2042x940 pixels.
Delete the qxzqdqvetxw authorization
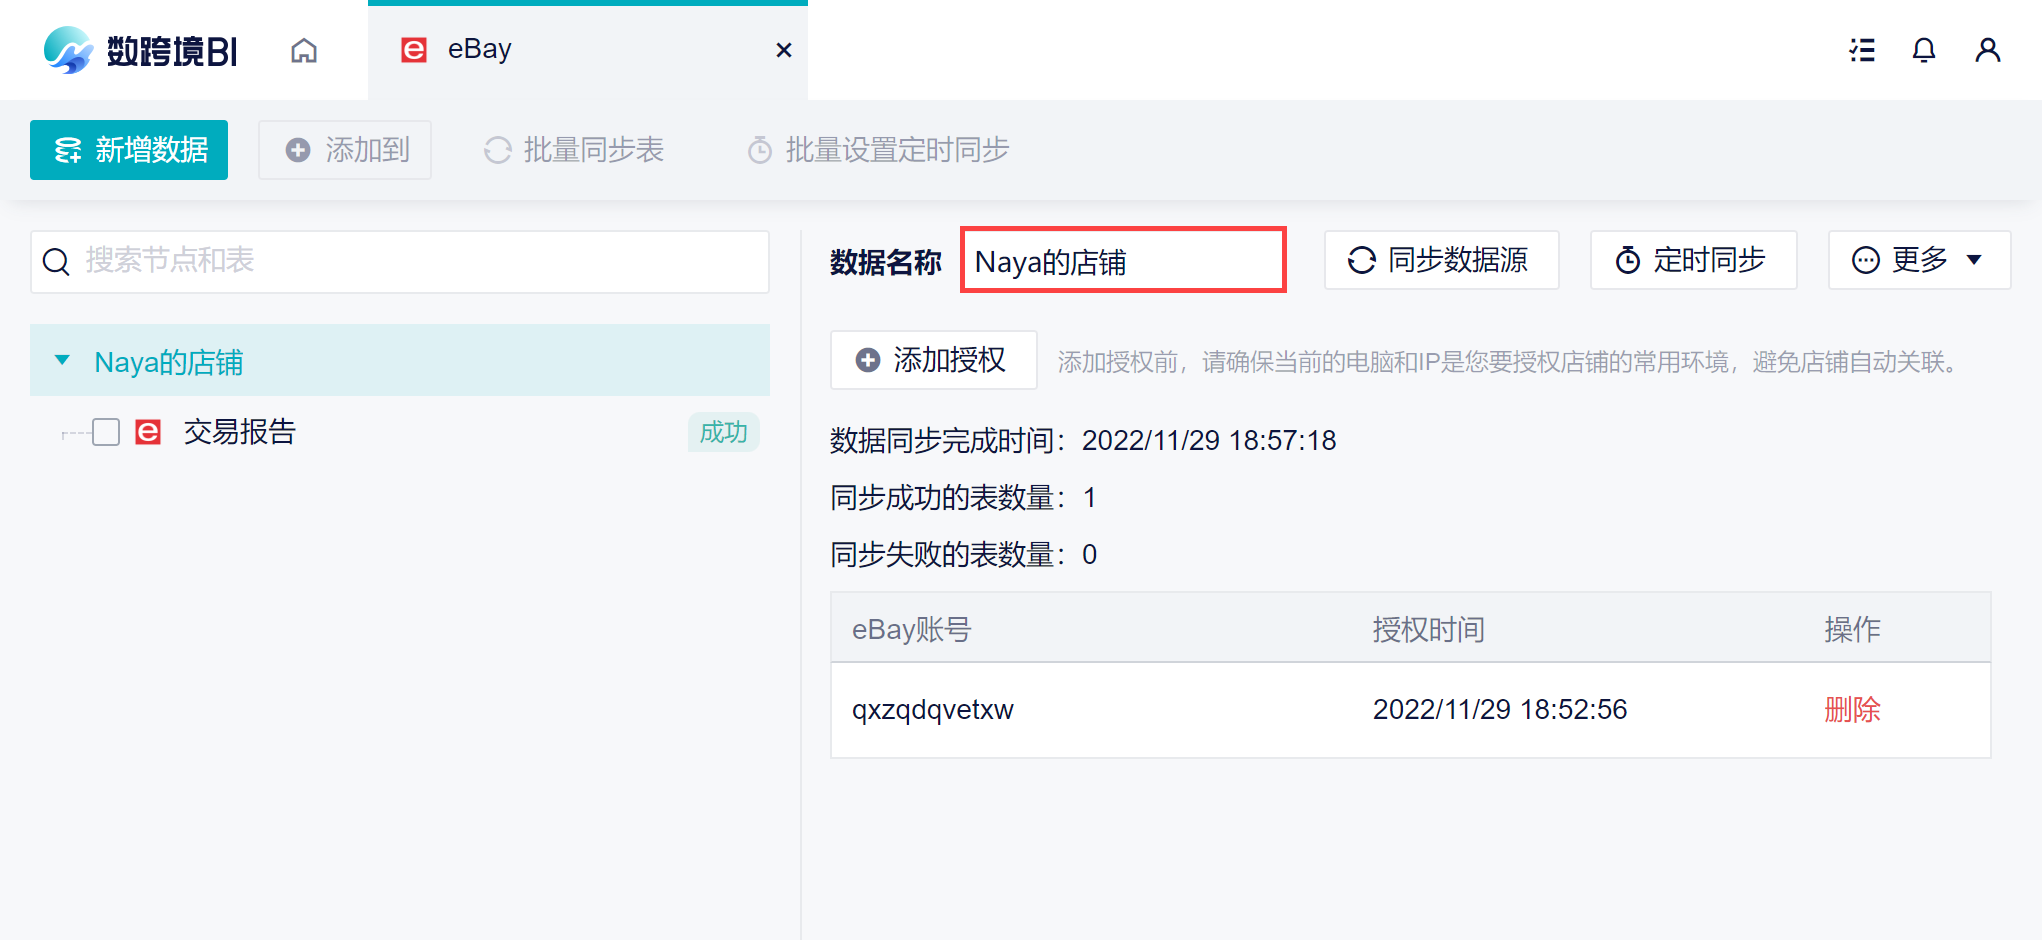[1853, 710]
